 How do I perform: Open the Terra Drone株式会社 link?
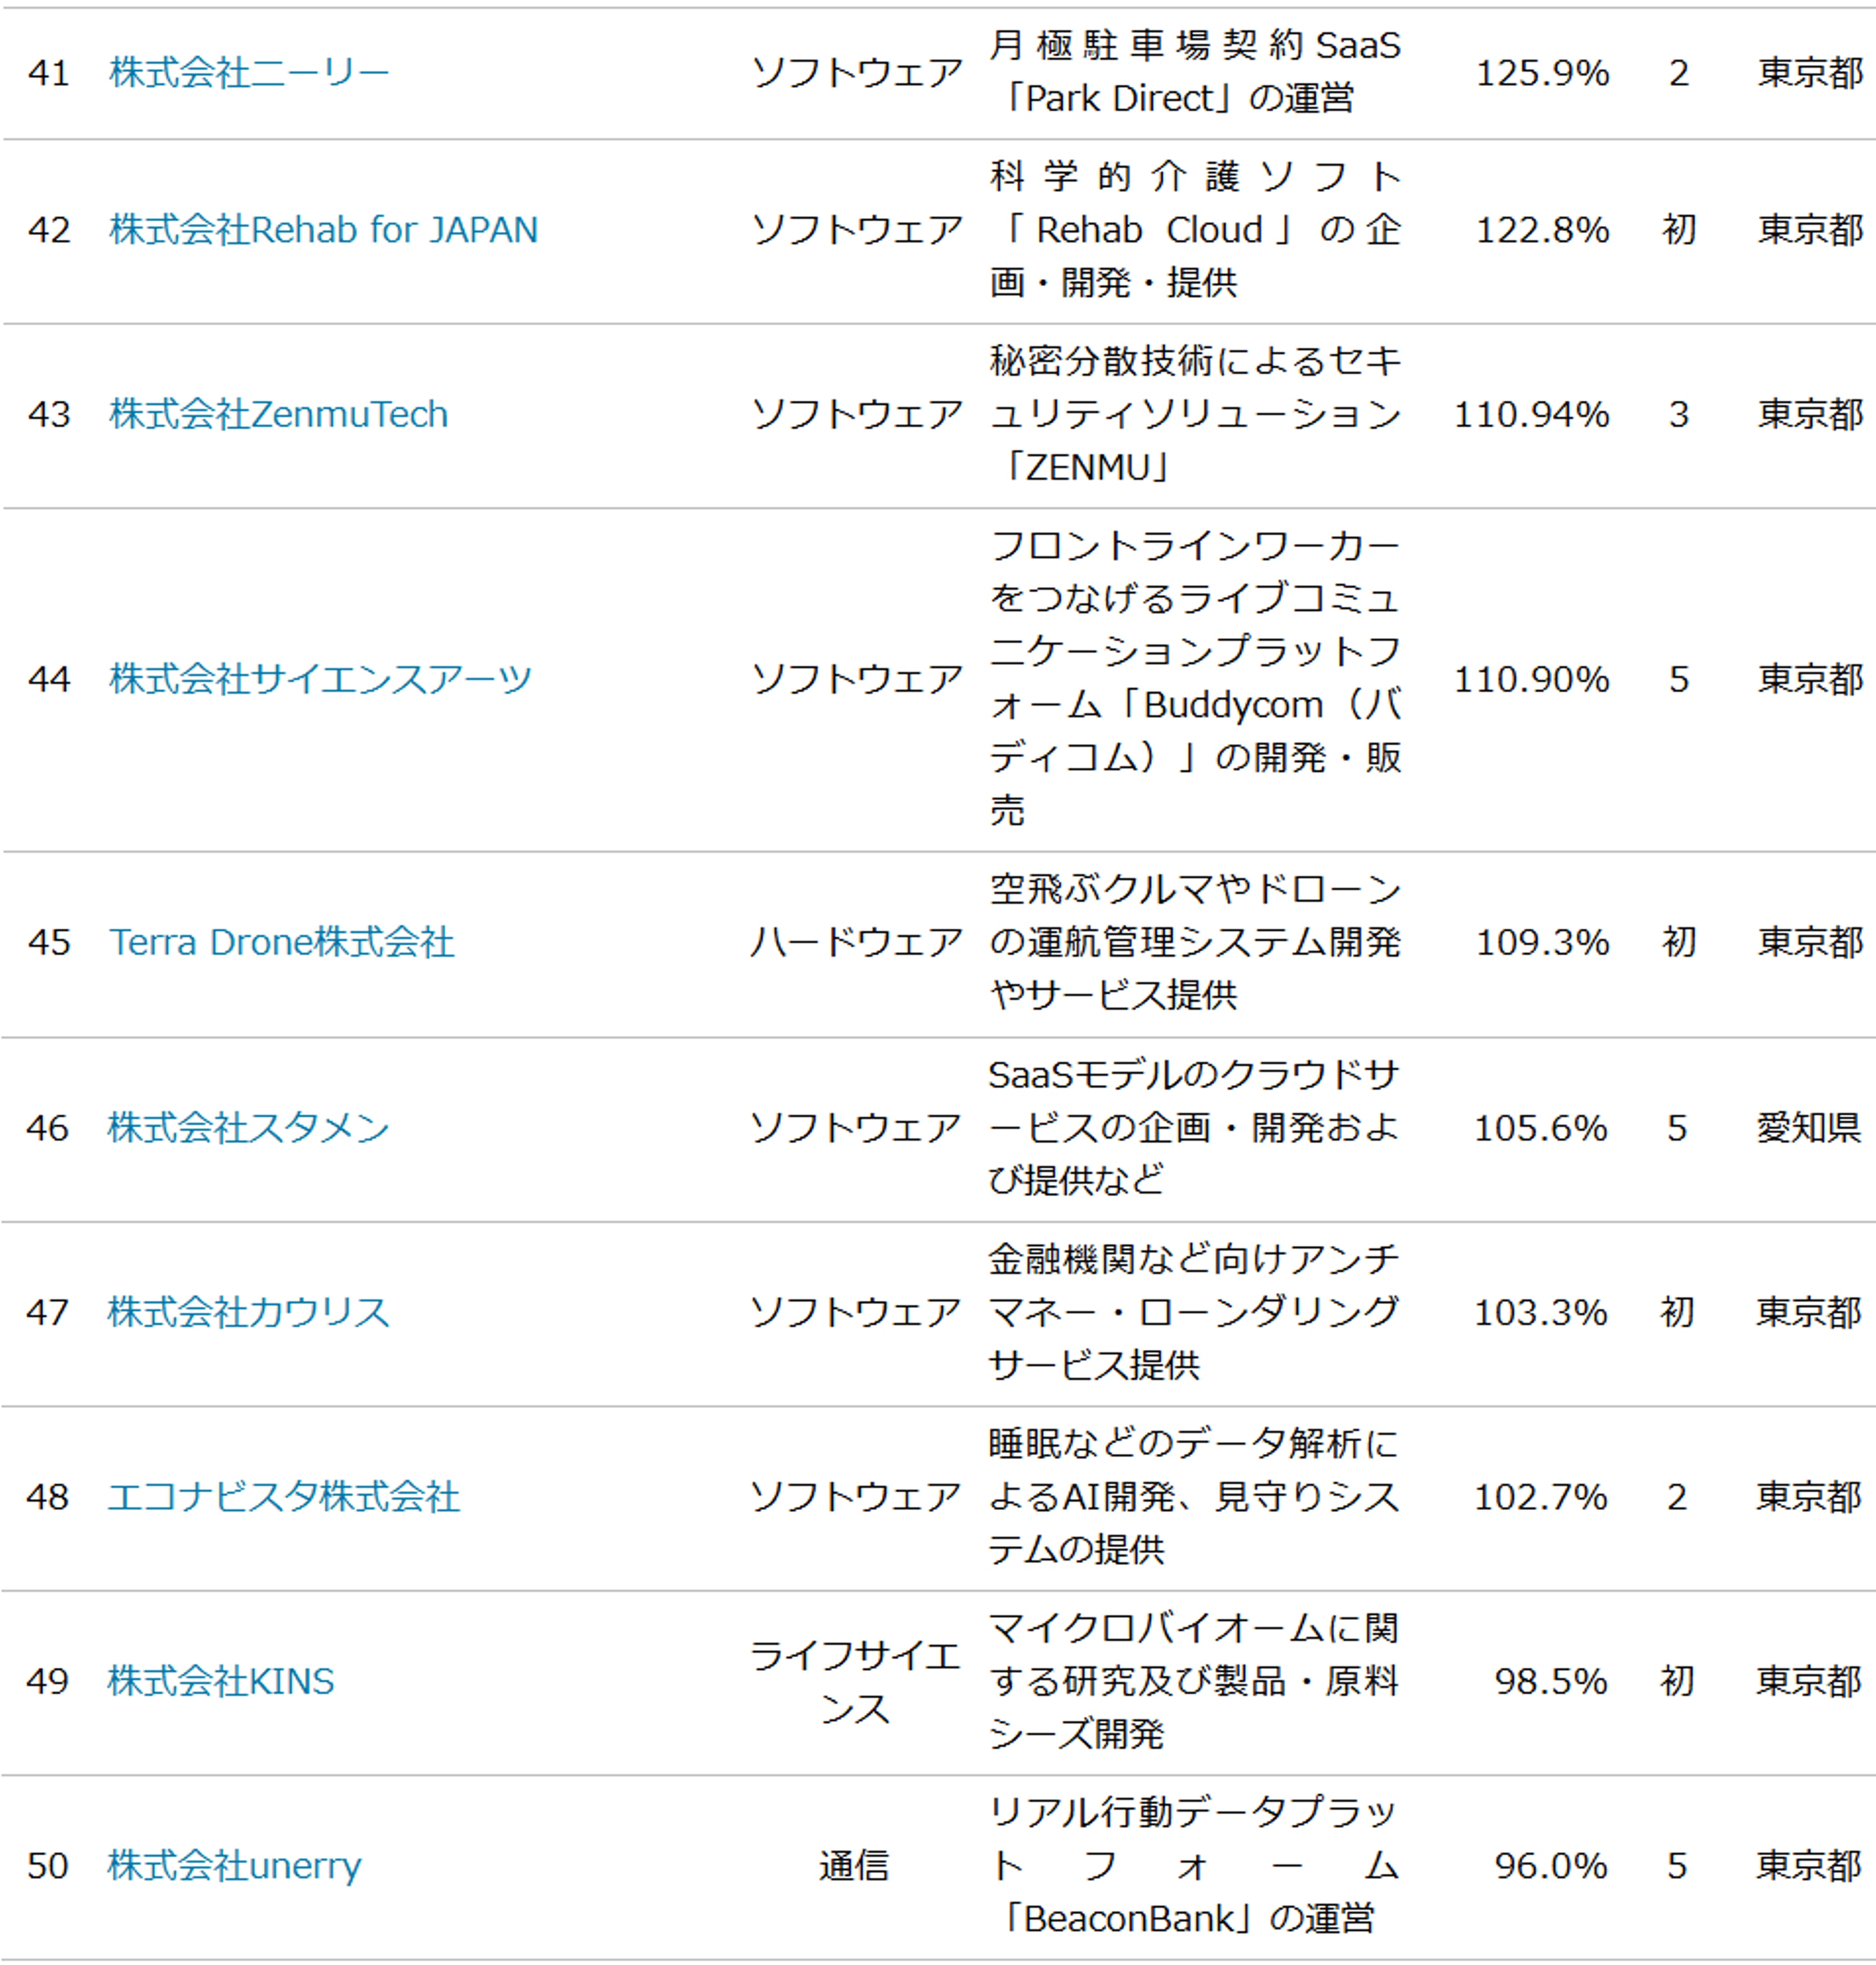[281, 943]
